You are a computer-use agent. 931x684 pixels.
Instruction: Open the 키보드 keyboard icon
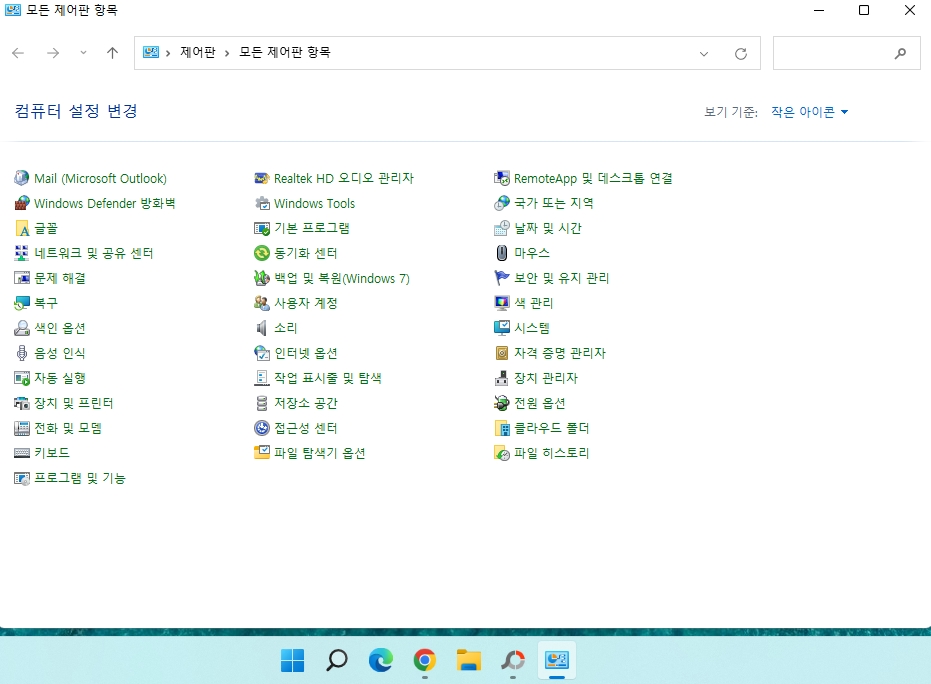[x=21, y=453]
